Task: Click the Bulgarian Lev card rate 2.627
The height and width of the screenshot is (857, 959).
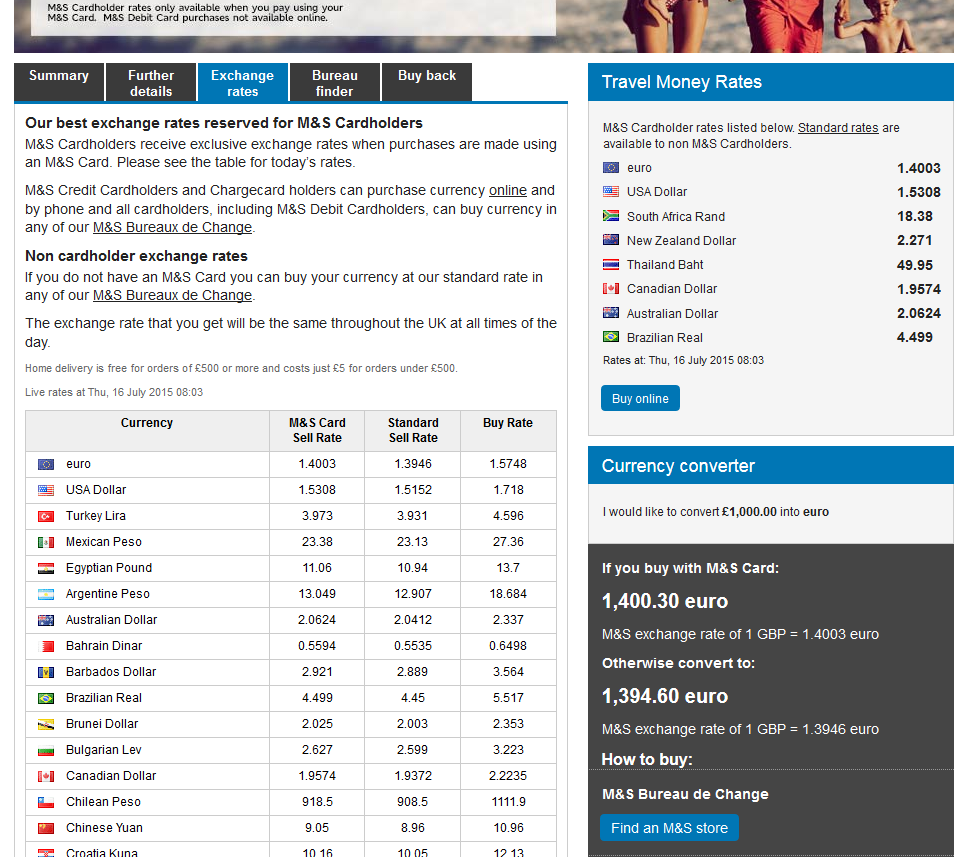Action: pos(317,750)
